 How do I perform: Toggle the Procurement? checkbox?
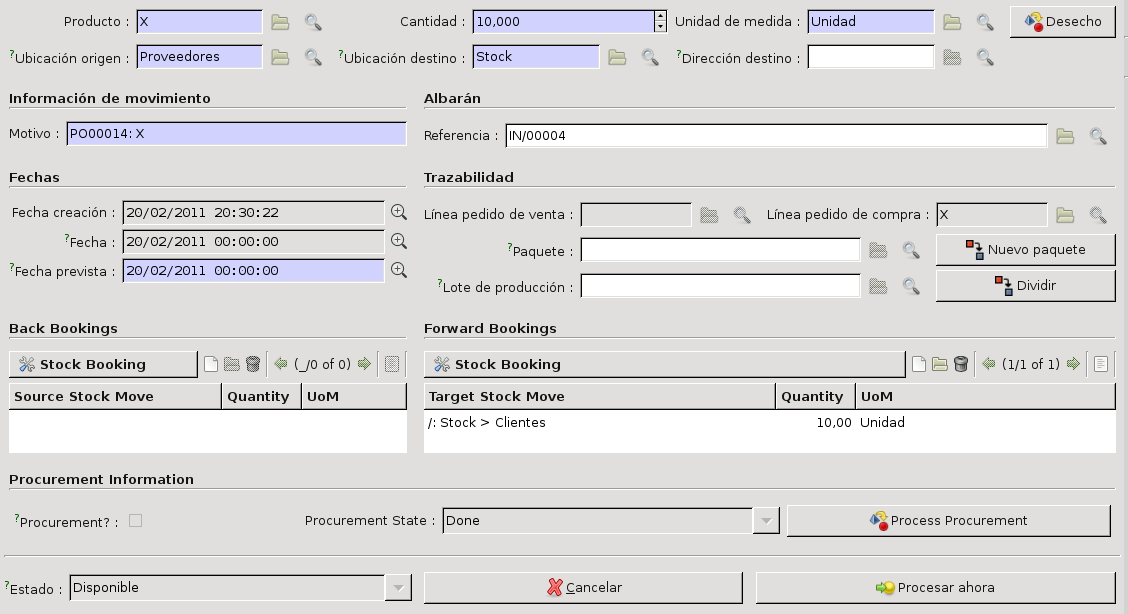(135, 521)
